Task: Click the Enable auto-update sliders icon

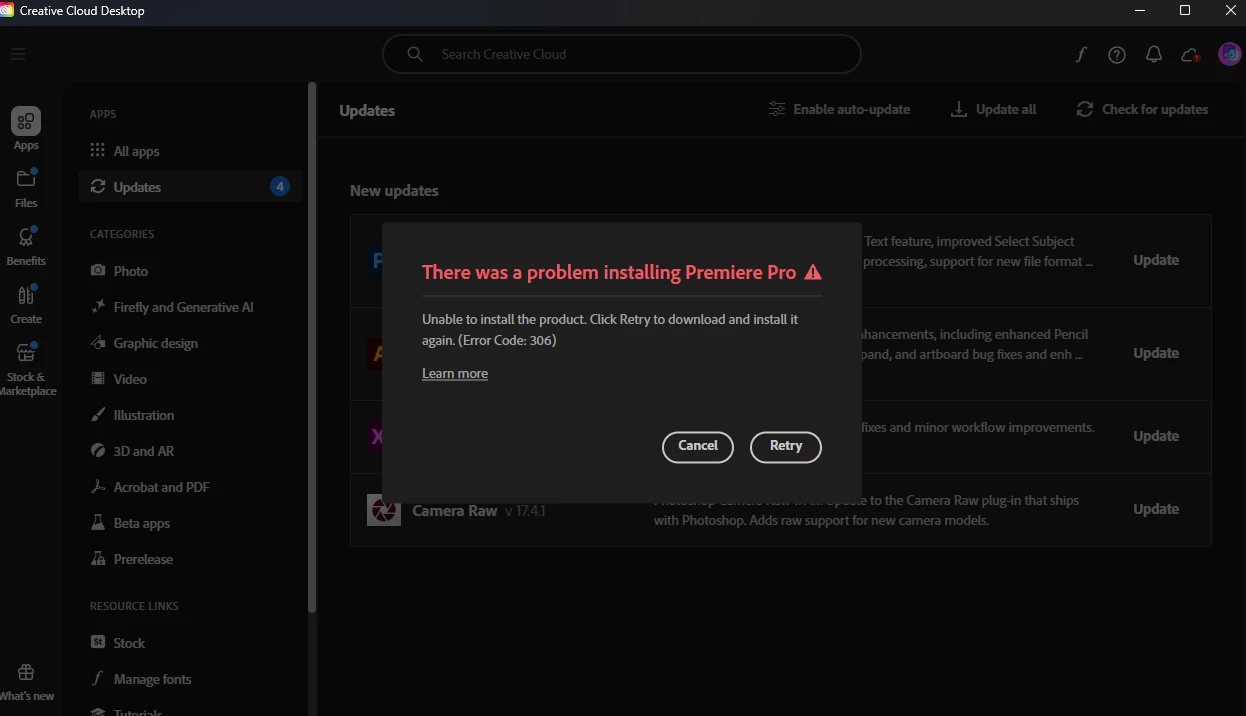Action: click(777, 109)
